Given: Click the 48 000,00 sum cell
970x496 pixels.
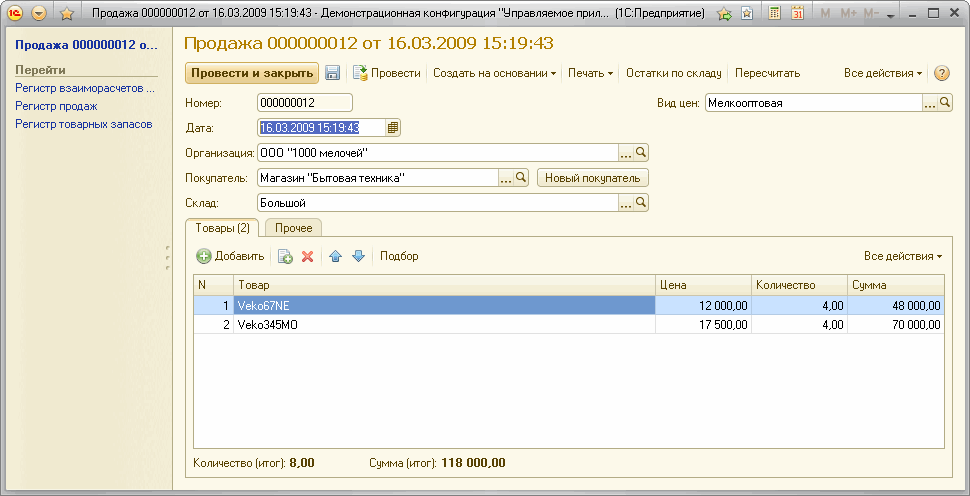Looking at the screenshot, I should point(896,306).
